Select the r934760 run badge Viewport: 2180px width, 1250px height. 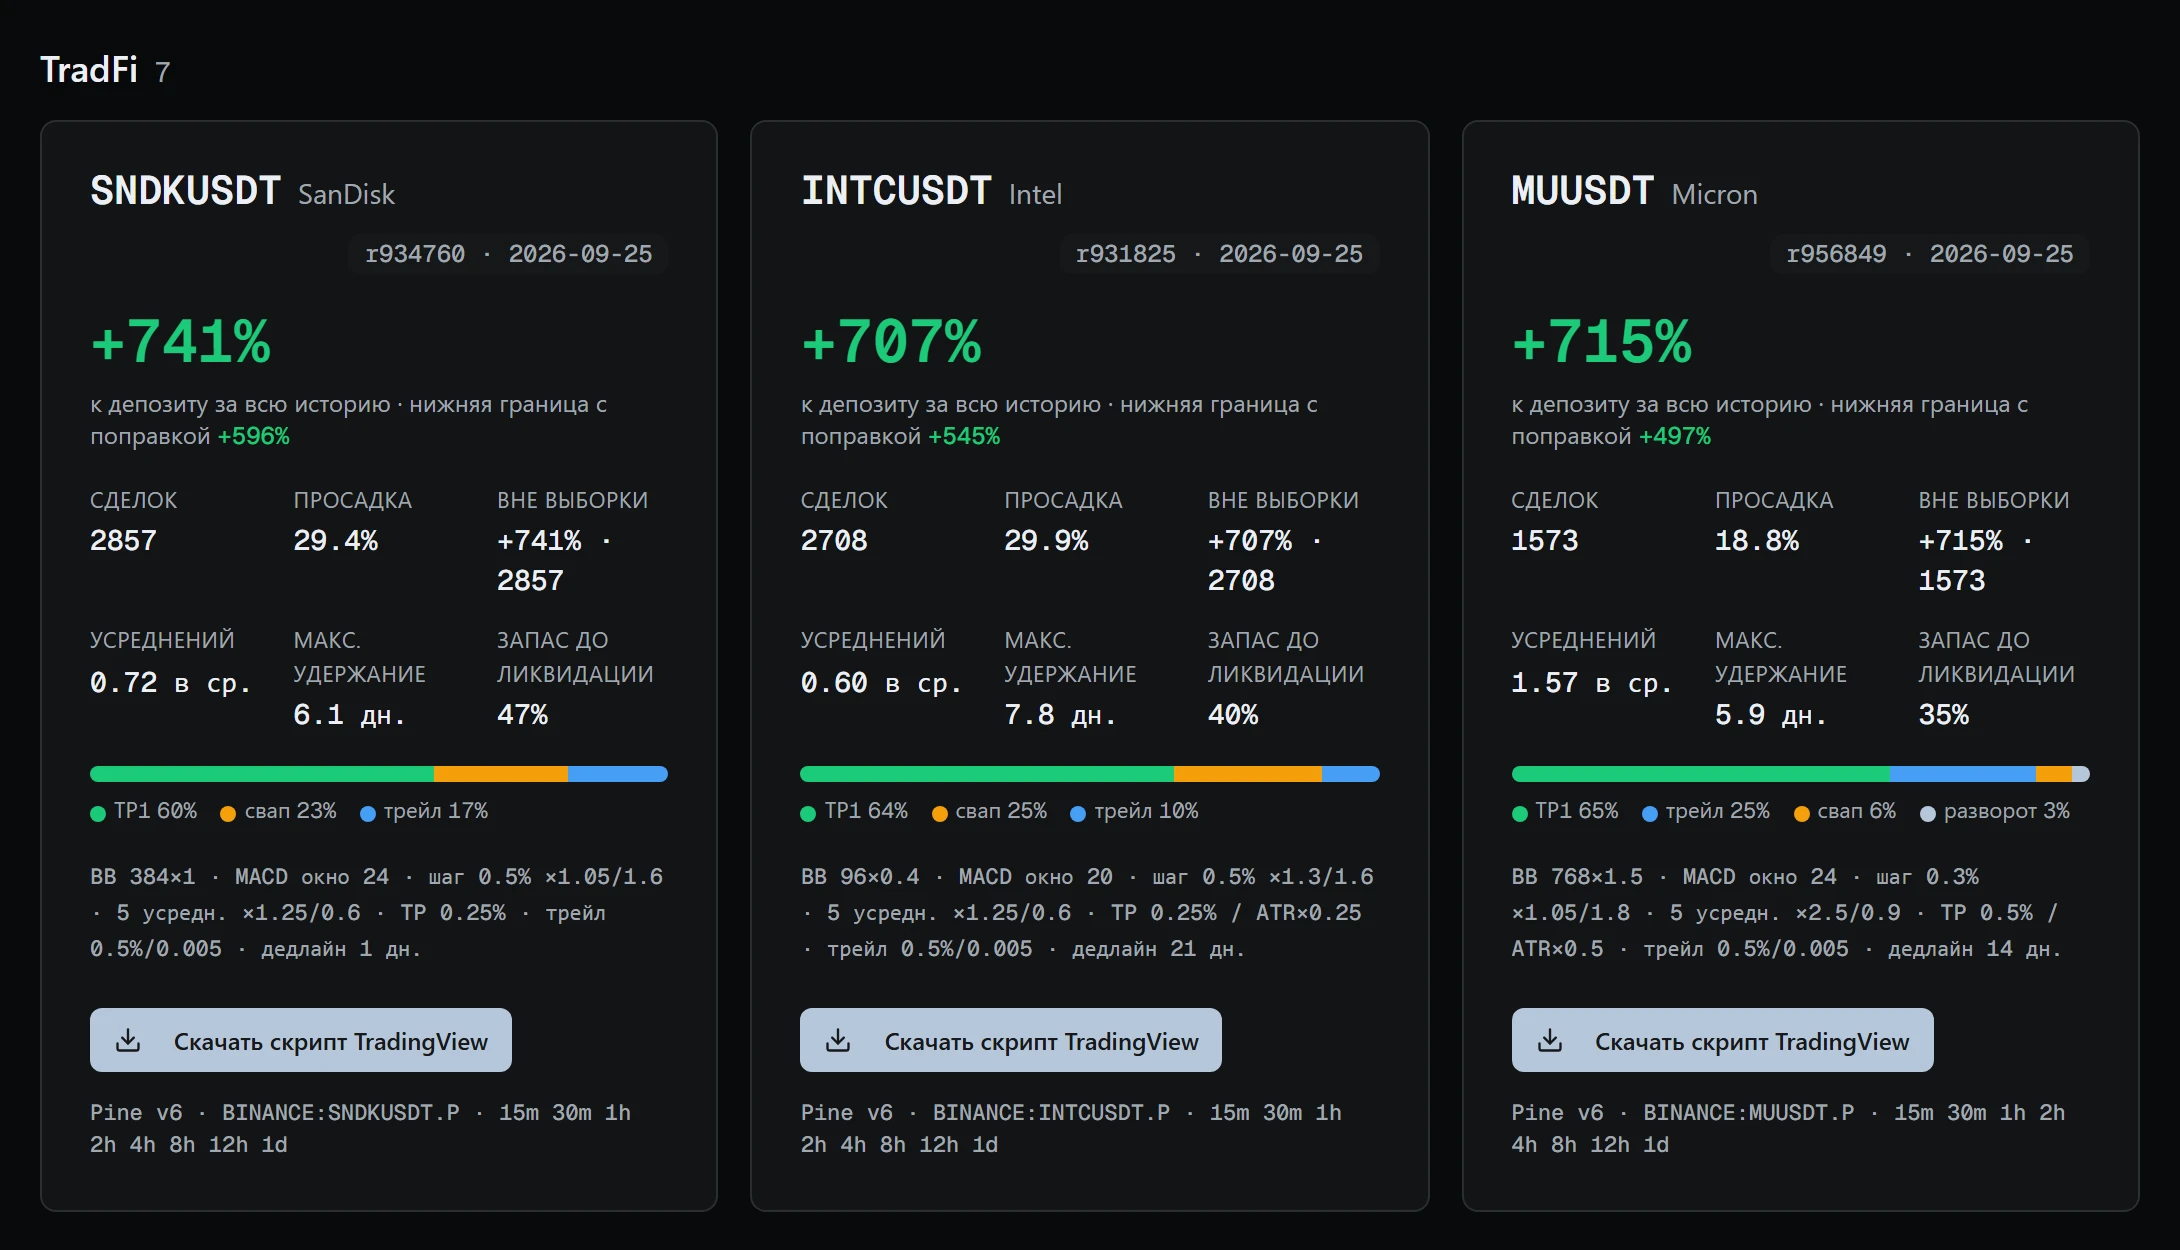pyautogui.click(x=508, y=254)
